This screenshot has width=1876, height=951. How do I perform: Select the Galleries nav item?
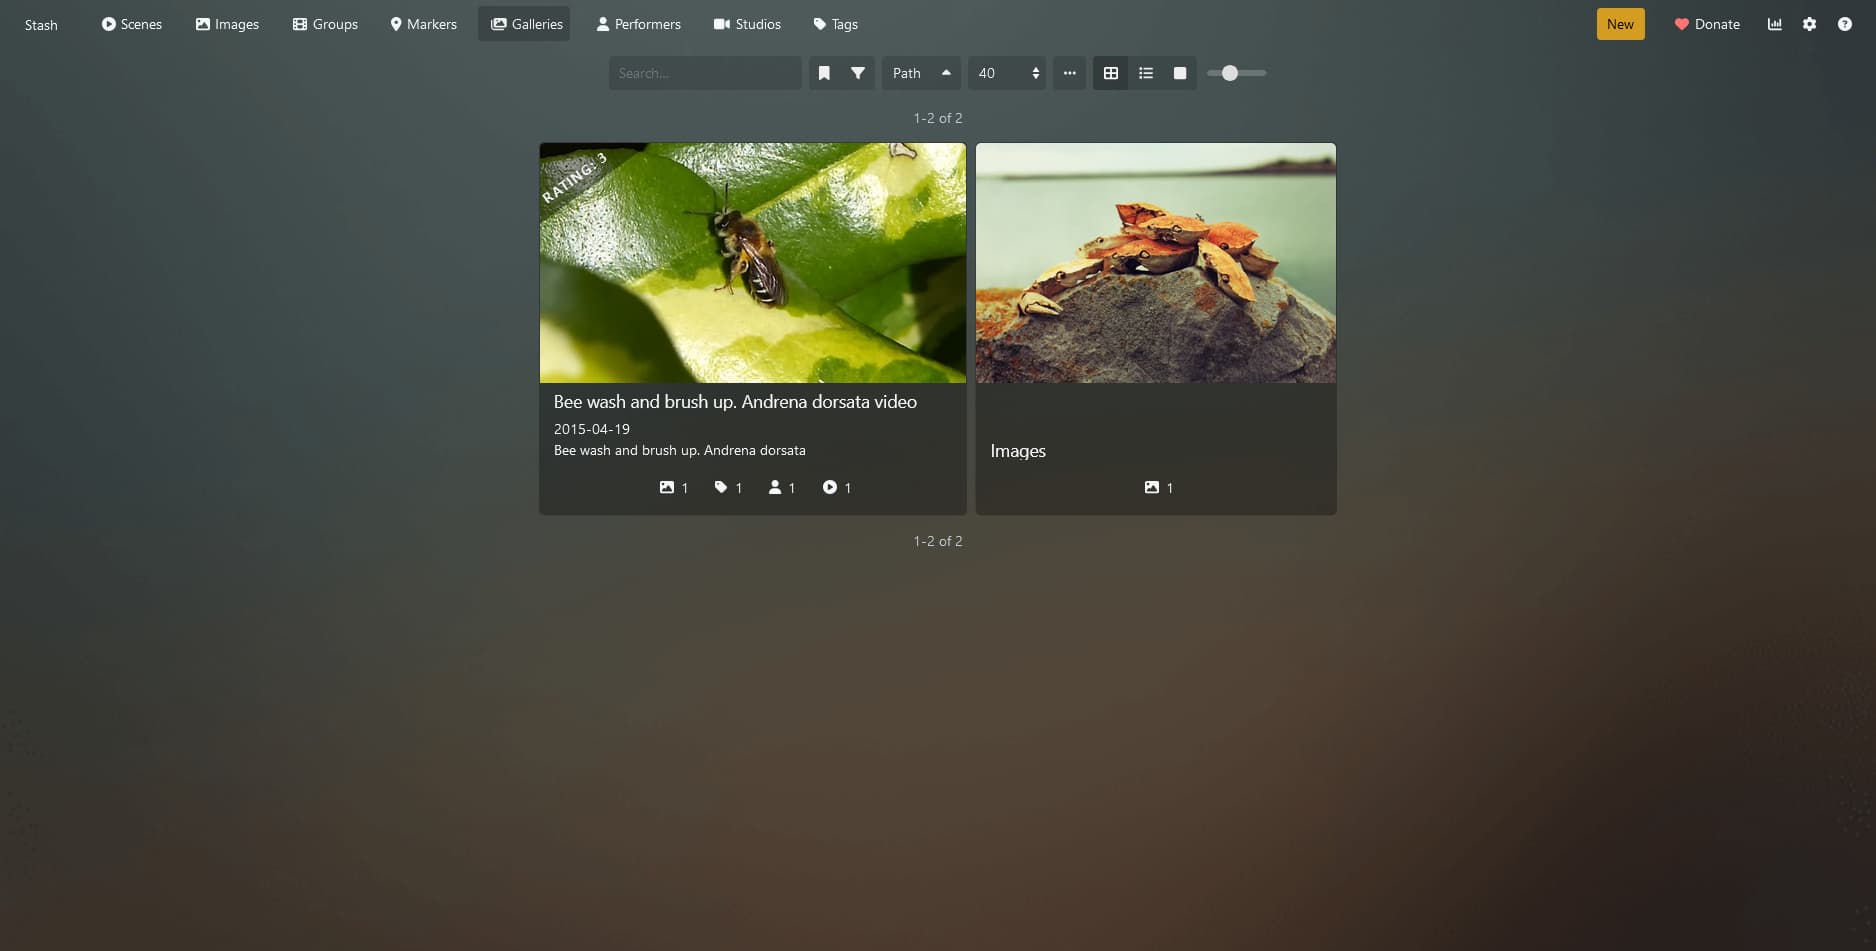(x=524, y=24)
